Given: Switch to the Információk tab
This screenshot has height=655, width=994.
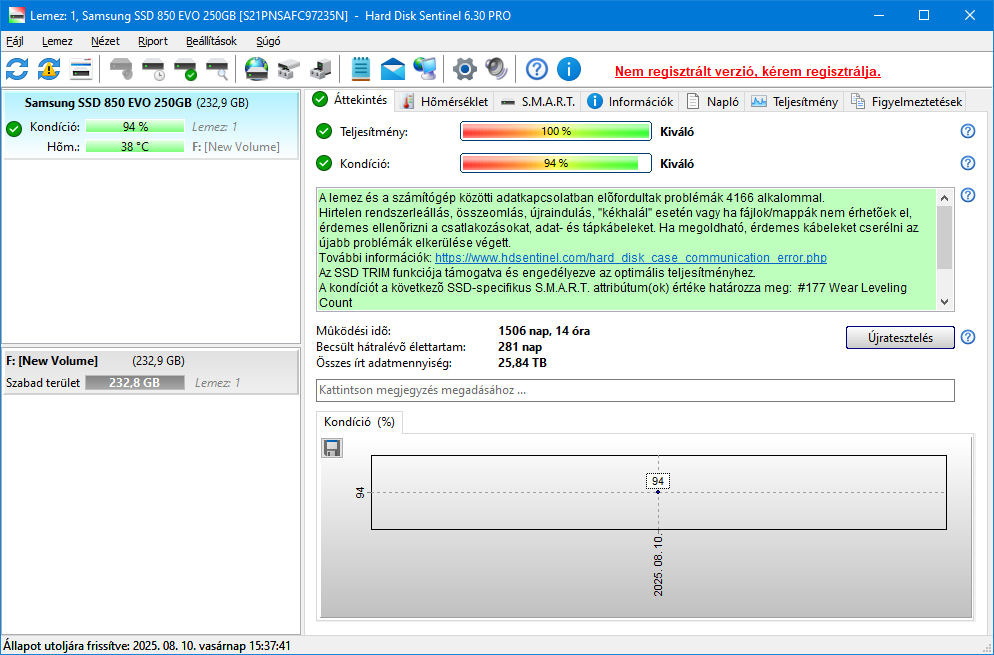Looking at the screenshot, I should [630, 101].
